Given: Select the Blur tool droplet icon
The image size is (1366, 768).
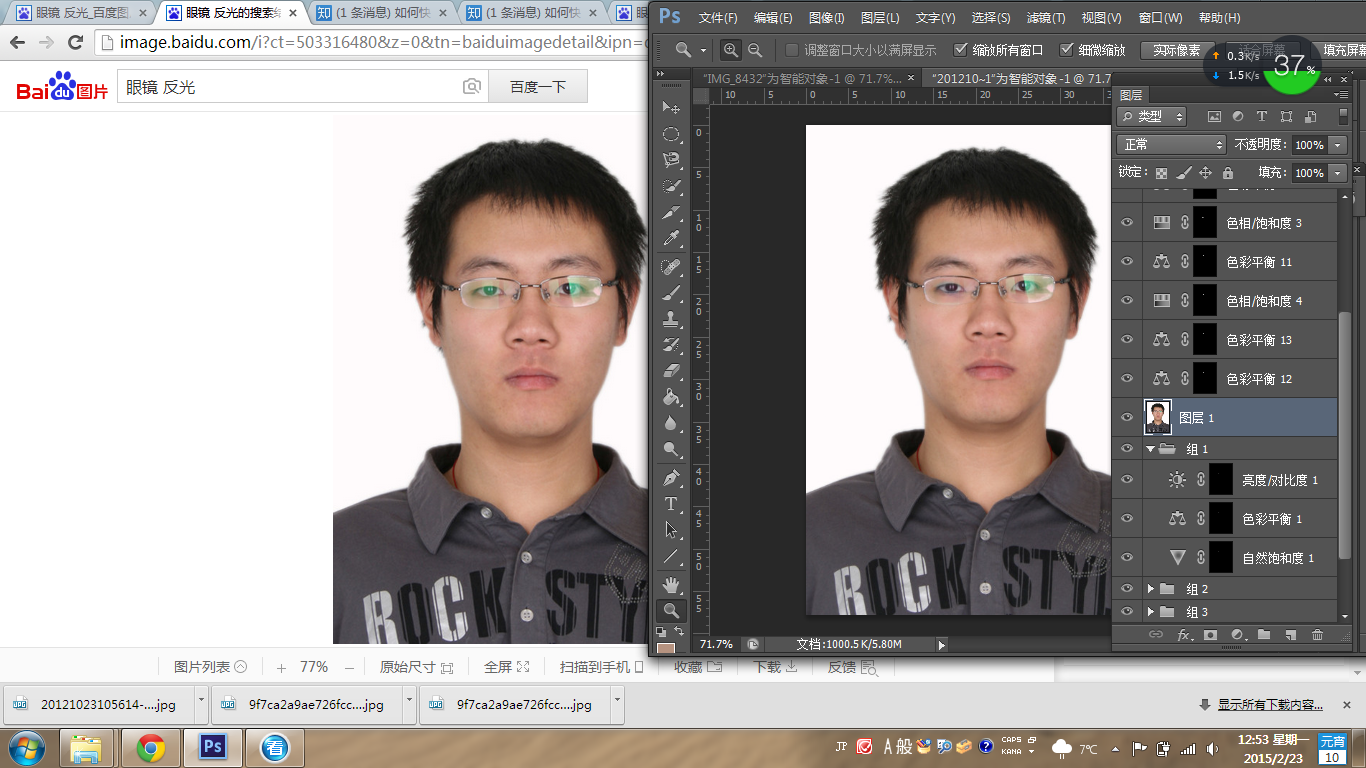Looking at the screenshot, I should click(x=671, y=423).
